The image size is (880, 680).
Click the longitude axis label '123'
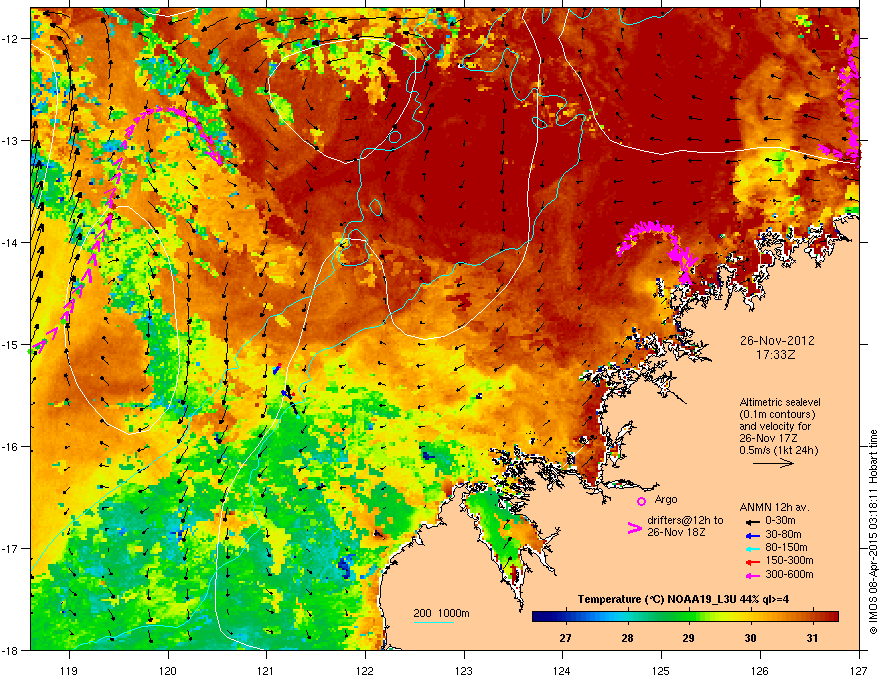tap(464, 670)
